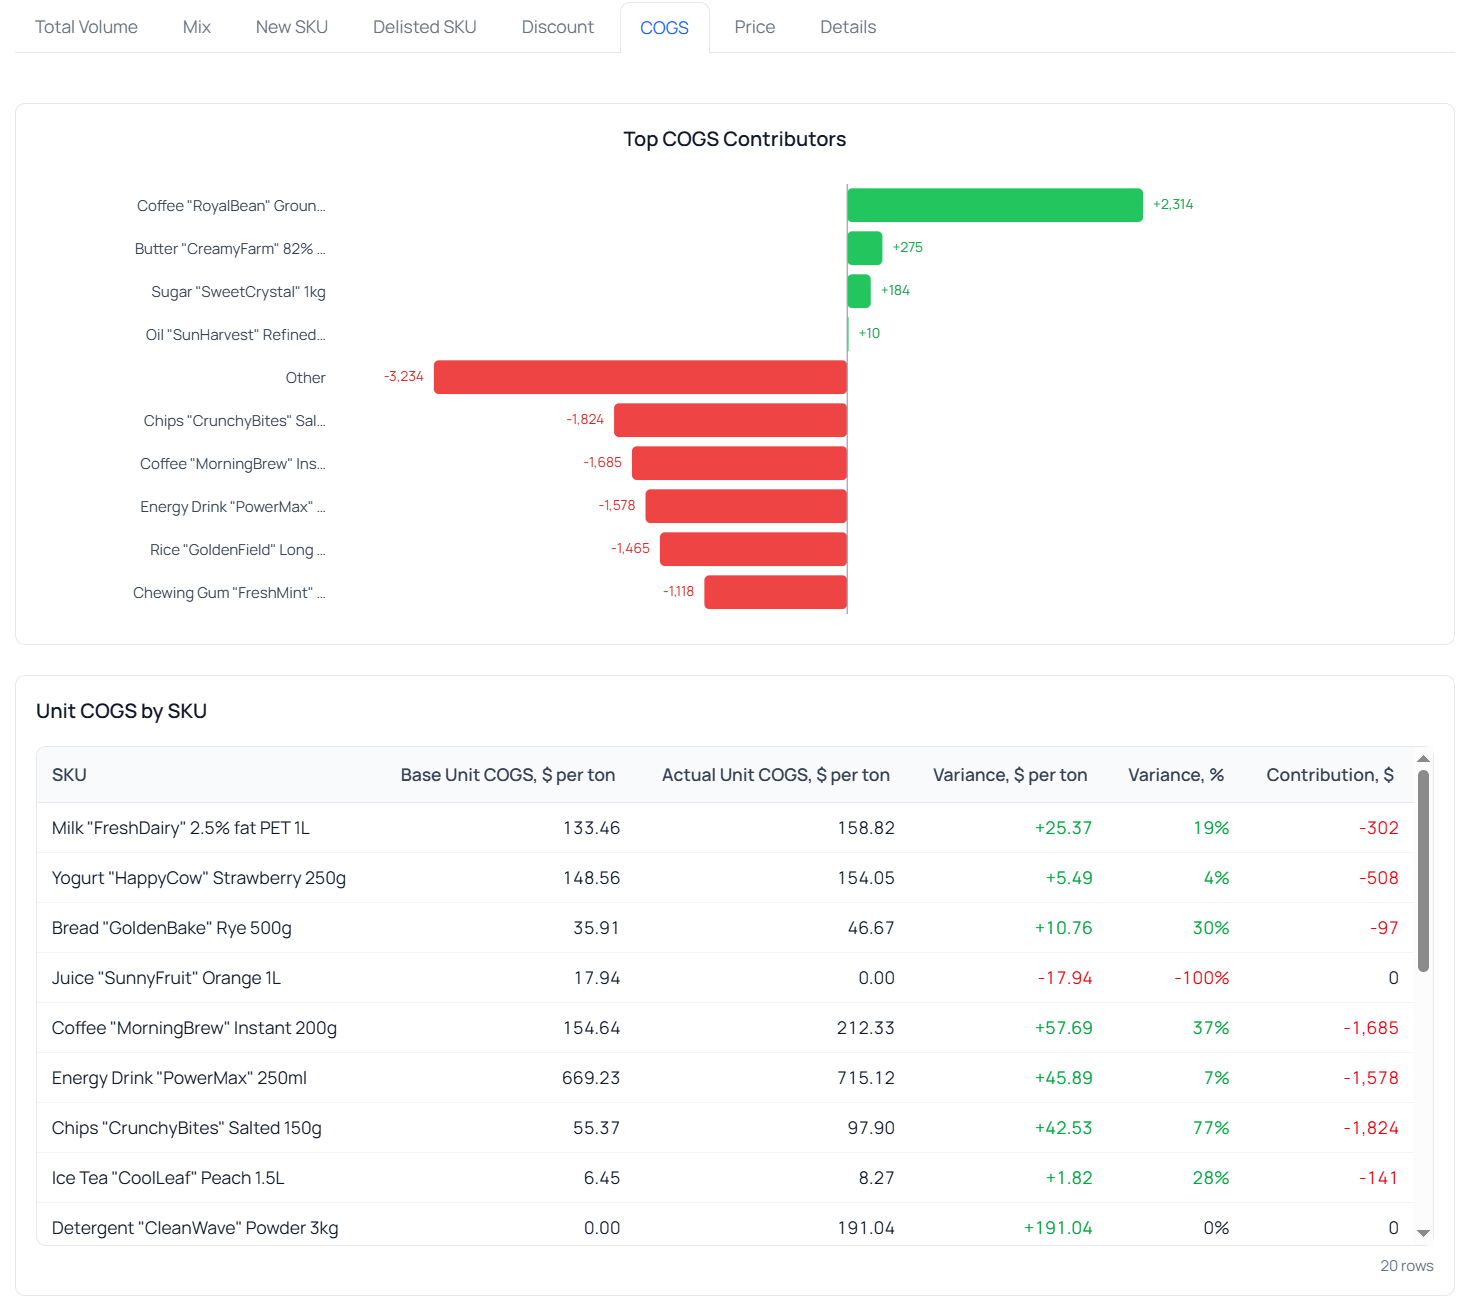
Task: Switch to the Total Volume tab
Action: coord(86,27)
